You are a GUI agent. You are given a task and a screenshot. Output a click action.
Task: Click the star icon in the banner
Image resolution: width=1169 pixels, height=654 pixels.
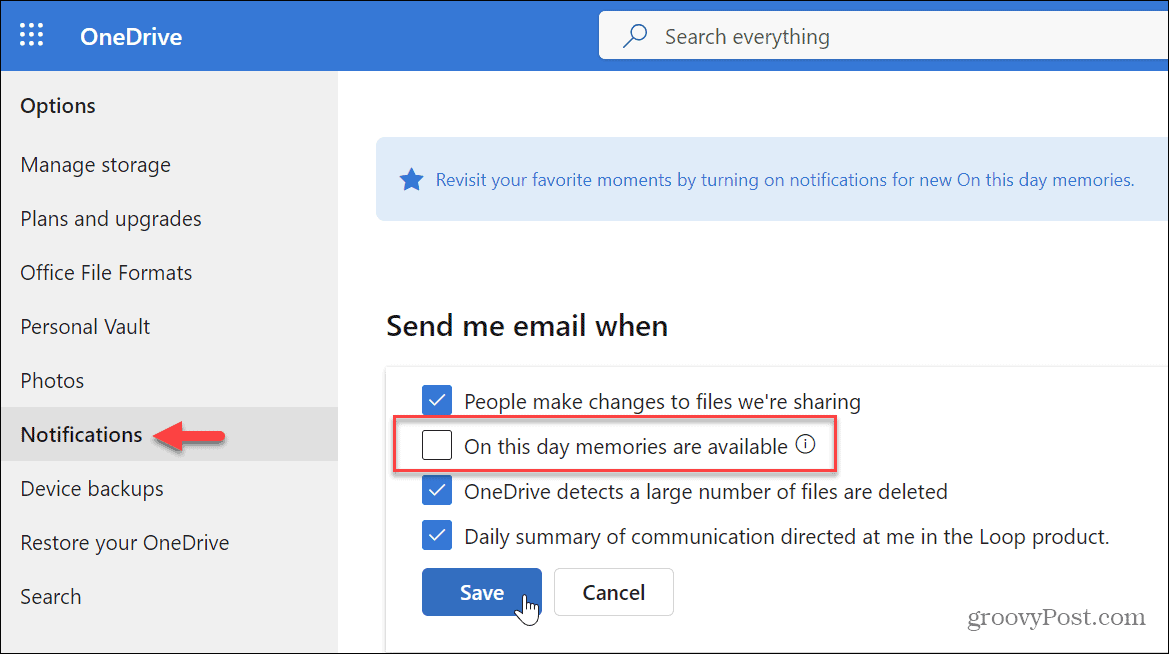click(410, 180)
